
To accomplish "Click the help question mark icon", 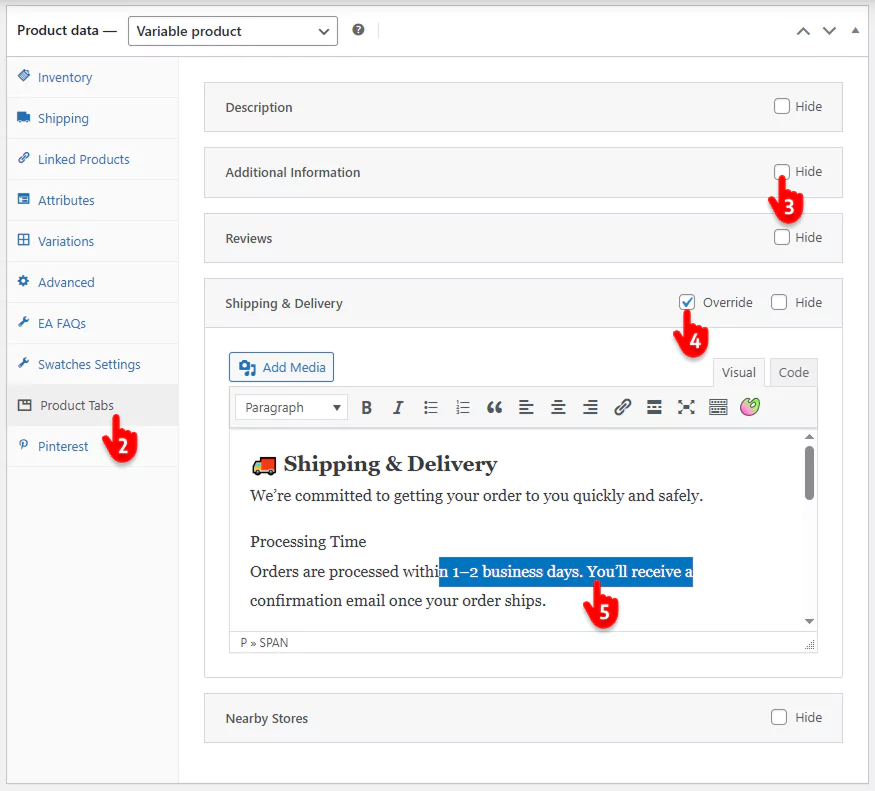I will pos(358,30).
